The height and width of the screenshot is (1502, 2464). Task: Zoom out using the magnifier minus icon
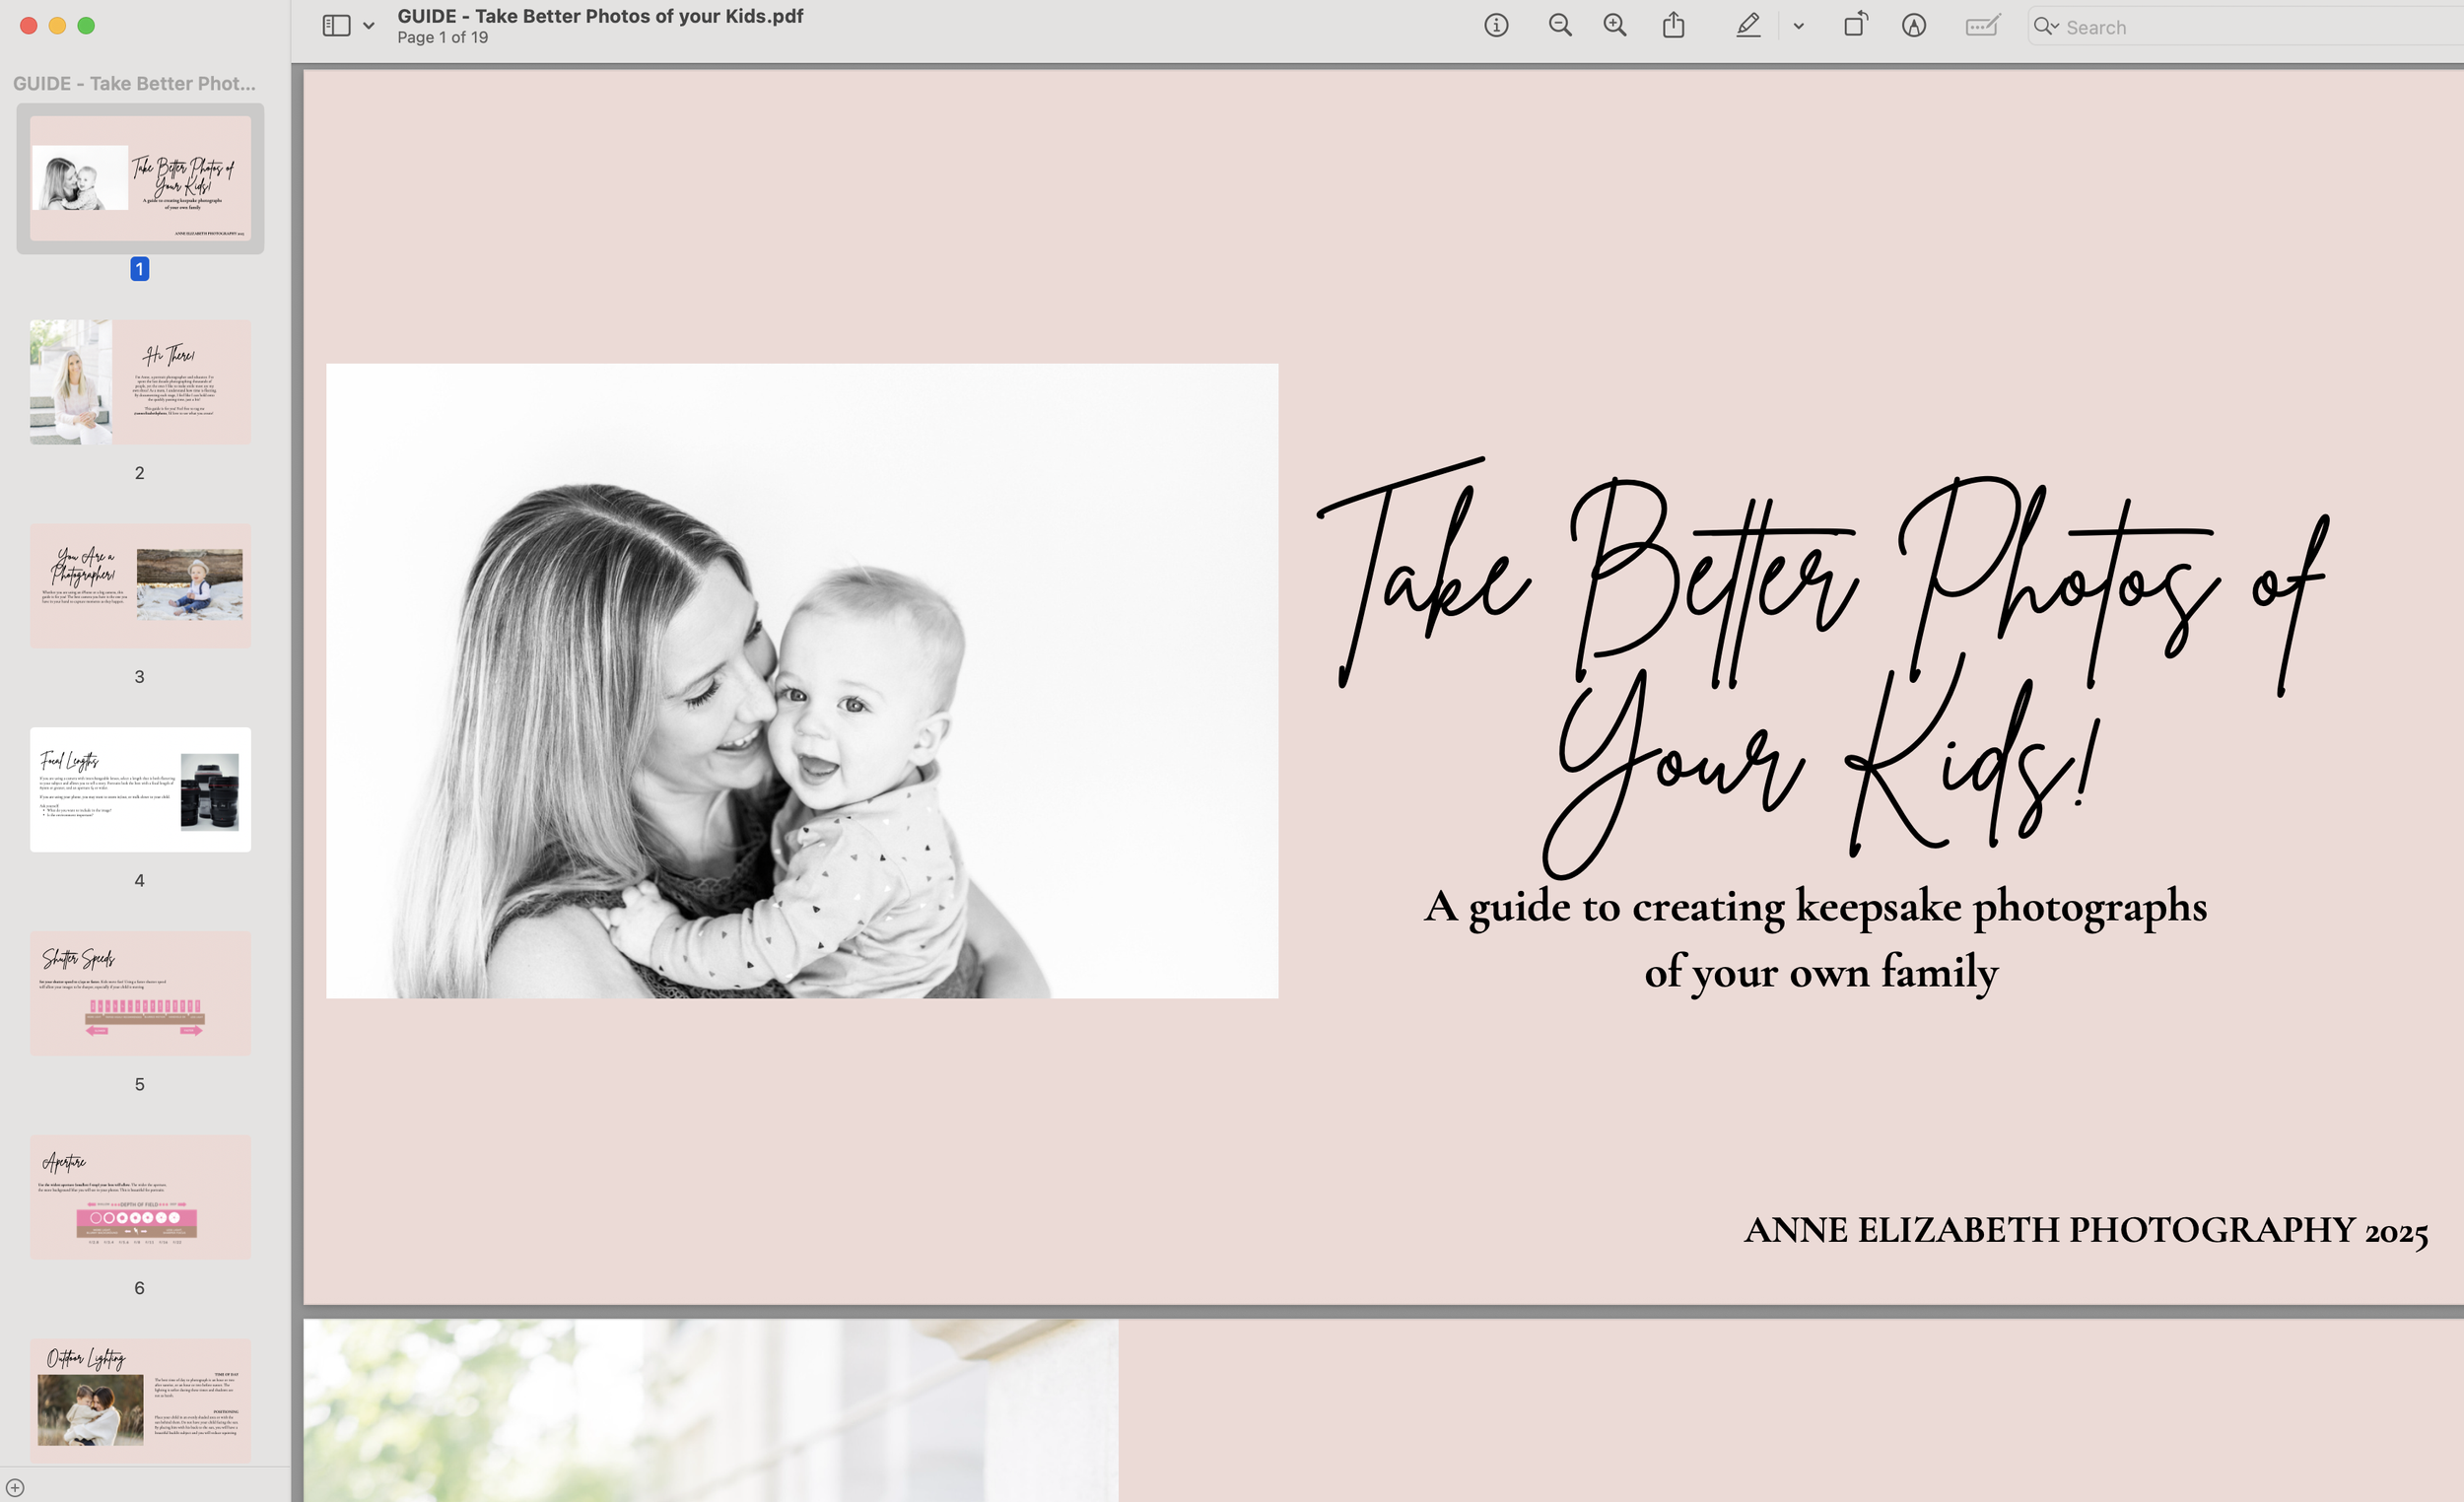1559,26
